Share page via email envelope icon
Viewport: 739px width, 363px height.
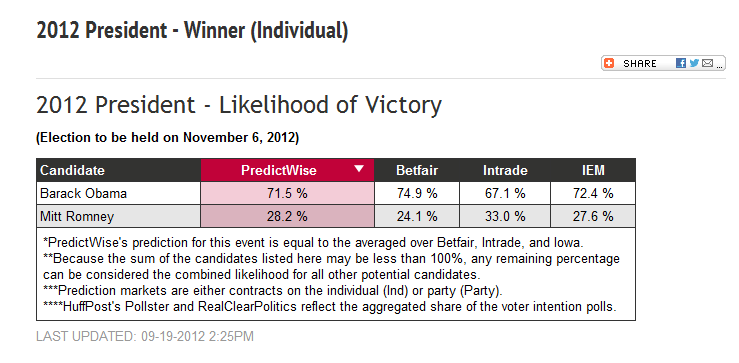coord(707,63)
